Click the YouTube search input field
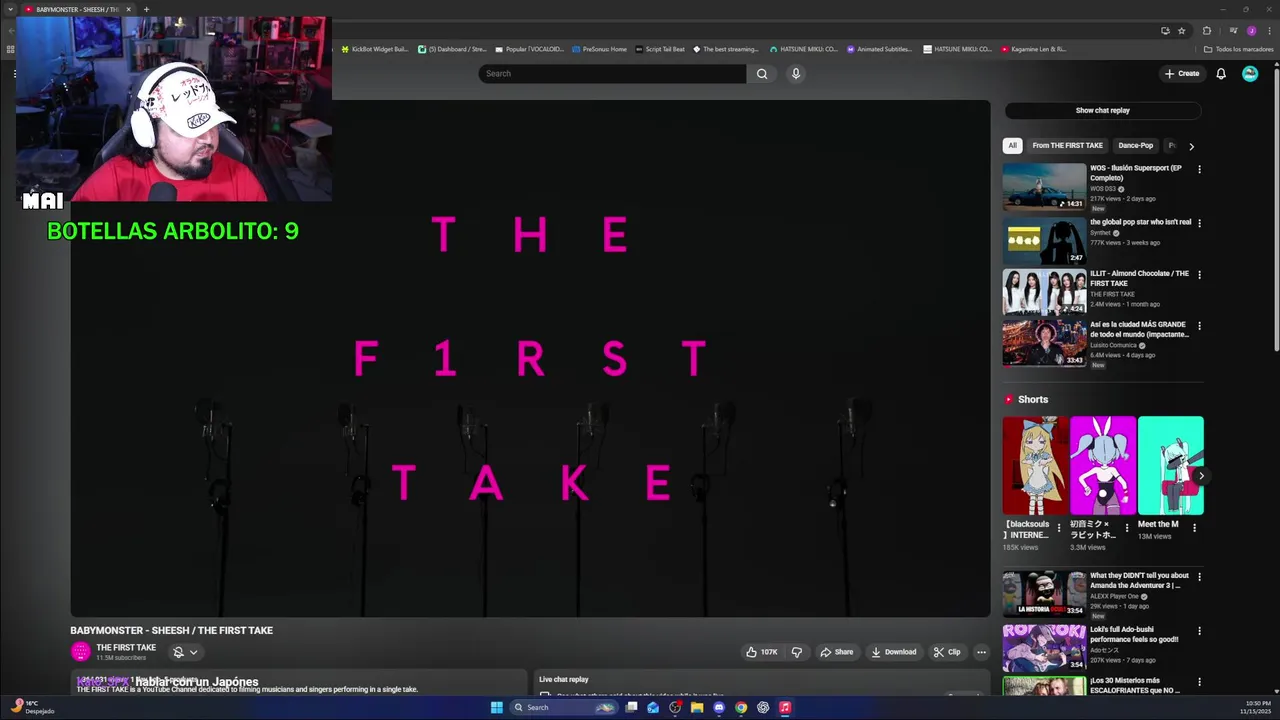1280x720 pixels. pyautogui.click(x=612, y=73)
